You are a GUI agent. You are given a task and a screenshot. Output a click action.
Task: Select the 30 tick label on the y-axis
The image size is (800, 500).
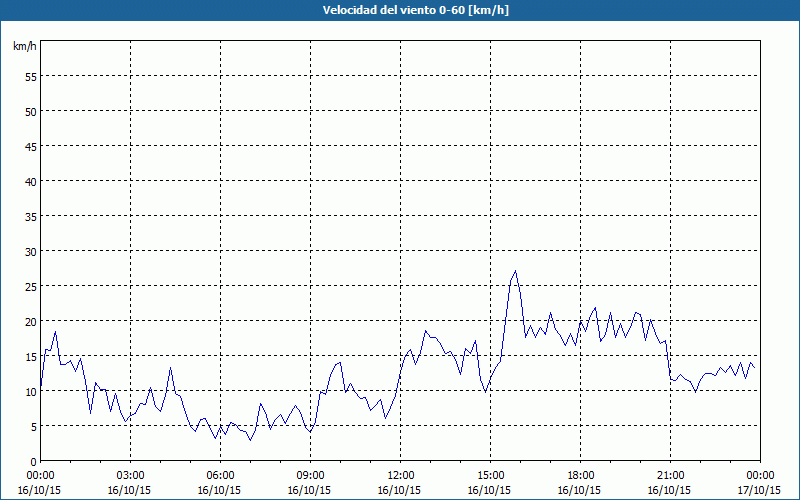tap(30, 251)
